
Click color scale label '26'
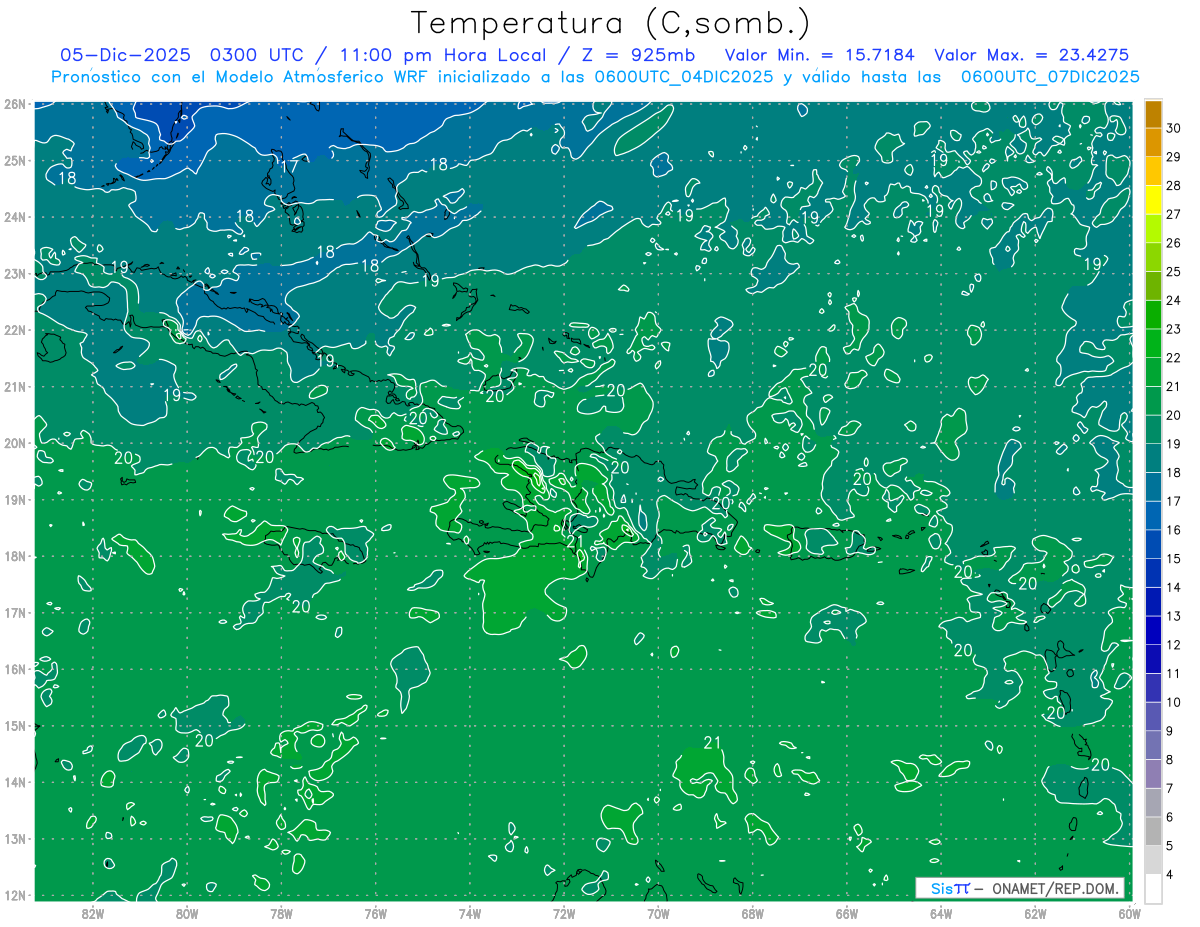point(1173,243)
